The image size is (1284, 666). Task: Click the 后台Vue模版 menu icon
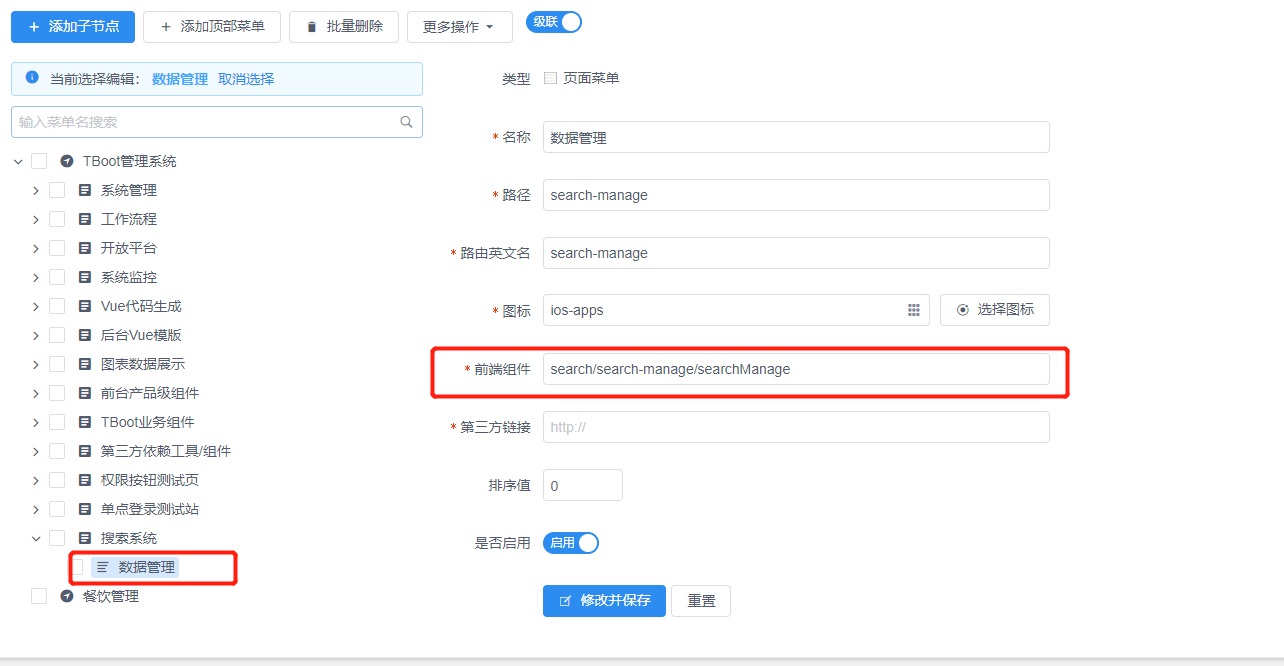click(85, 335)
